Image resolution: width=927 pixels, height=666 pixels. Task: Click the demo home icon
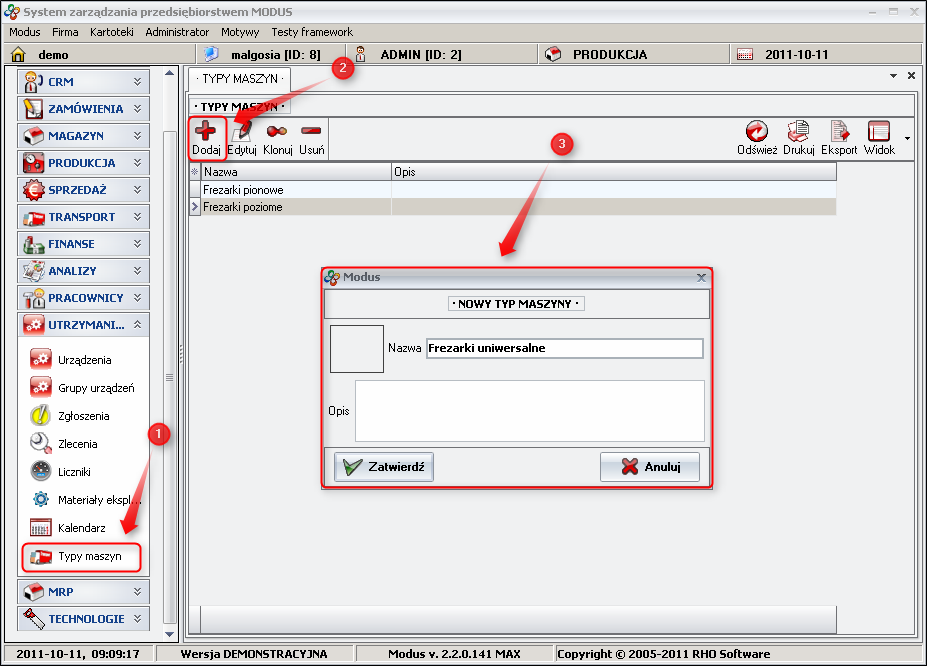[18, 54]
